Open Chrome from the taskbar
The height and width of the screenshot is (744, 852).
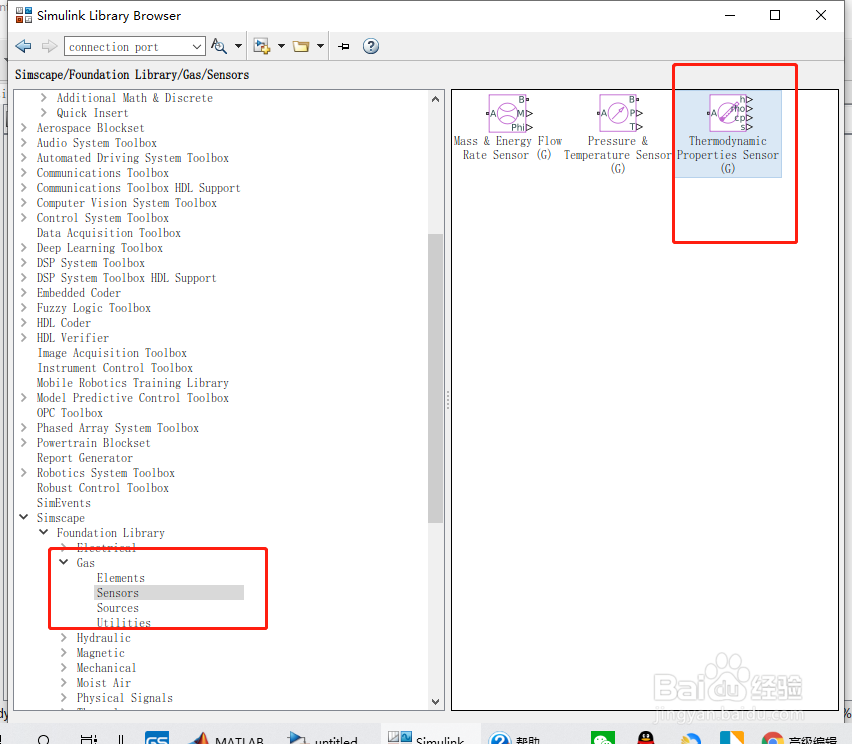[x=772, y=738]
